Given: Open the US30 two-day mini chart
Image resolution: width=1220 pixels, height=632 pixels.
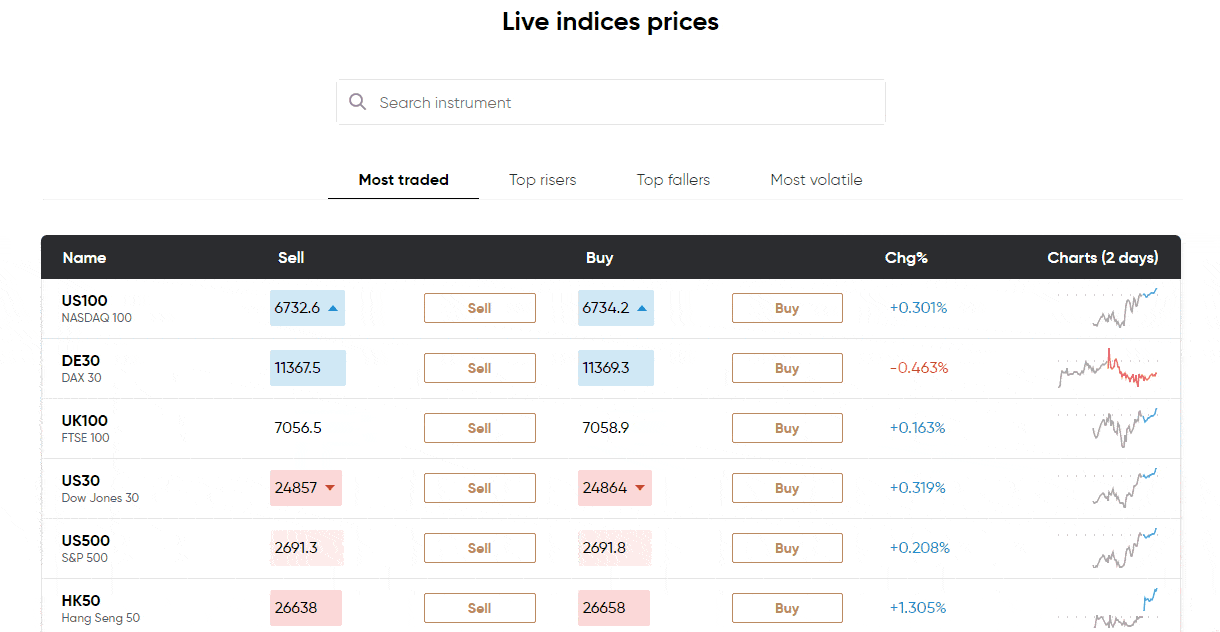Looking at the screenshot, I should [1109, 488].
